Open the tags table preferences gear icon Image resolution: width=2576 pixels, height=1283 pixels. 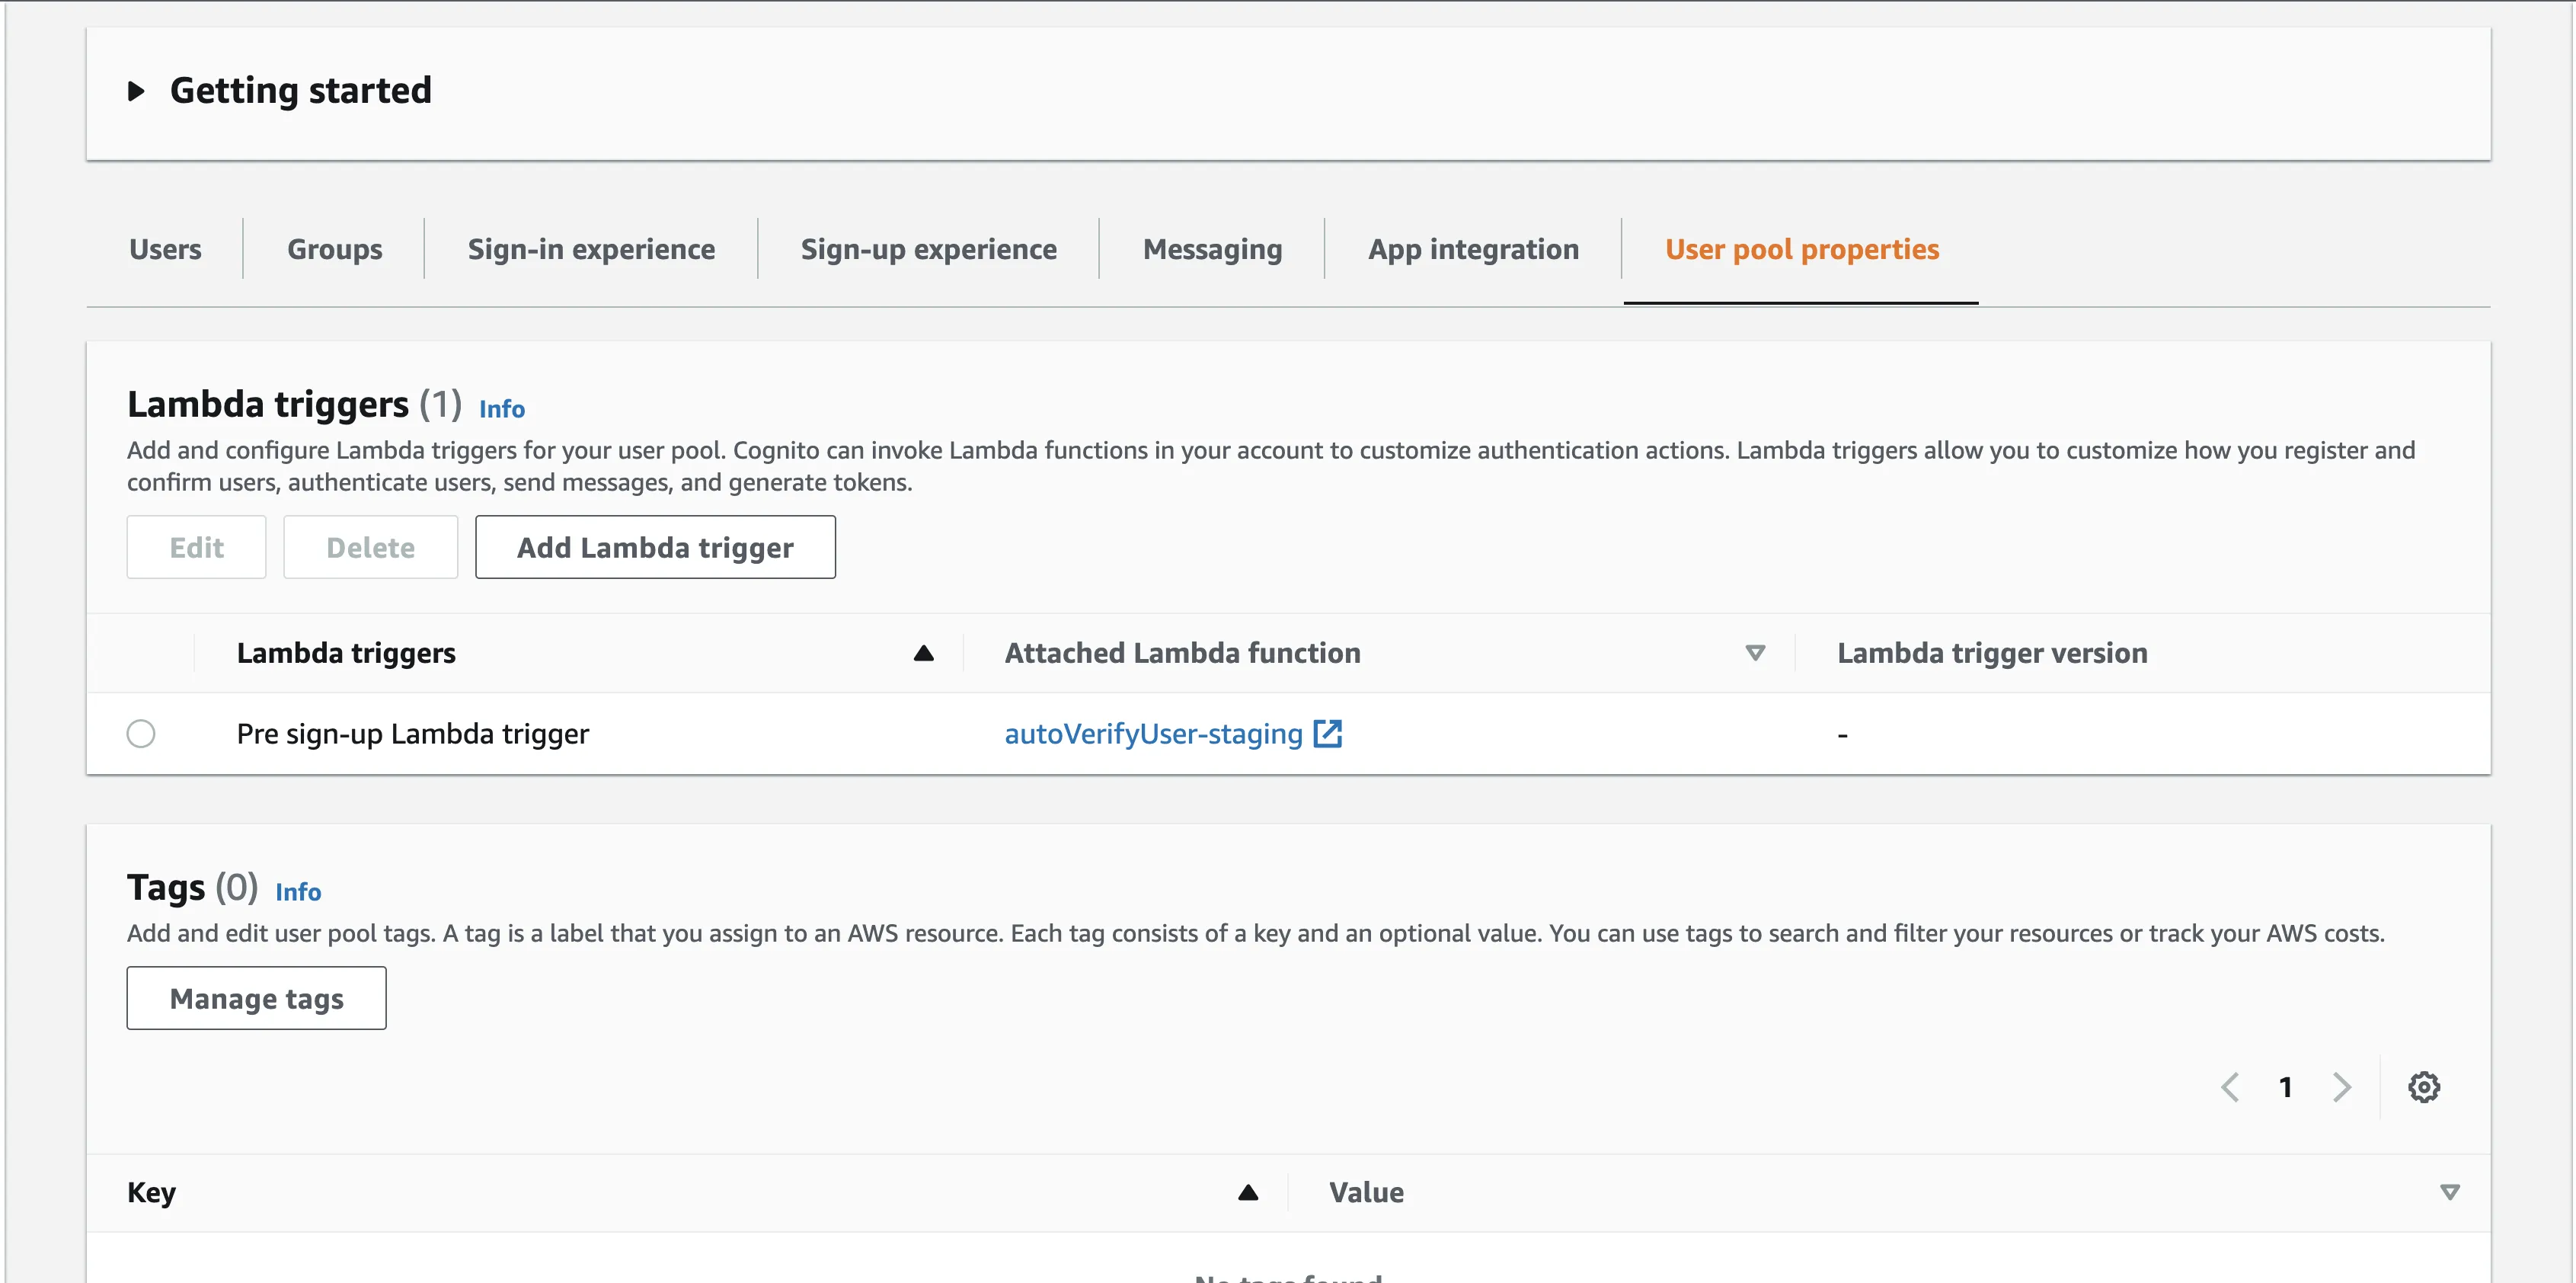(2423, 1087)
